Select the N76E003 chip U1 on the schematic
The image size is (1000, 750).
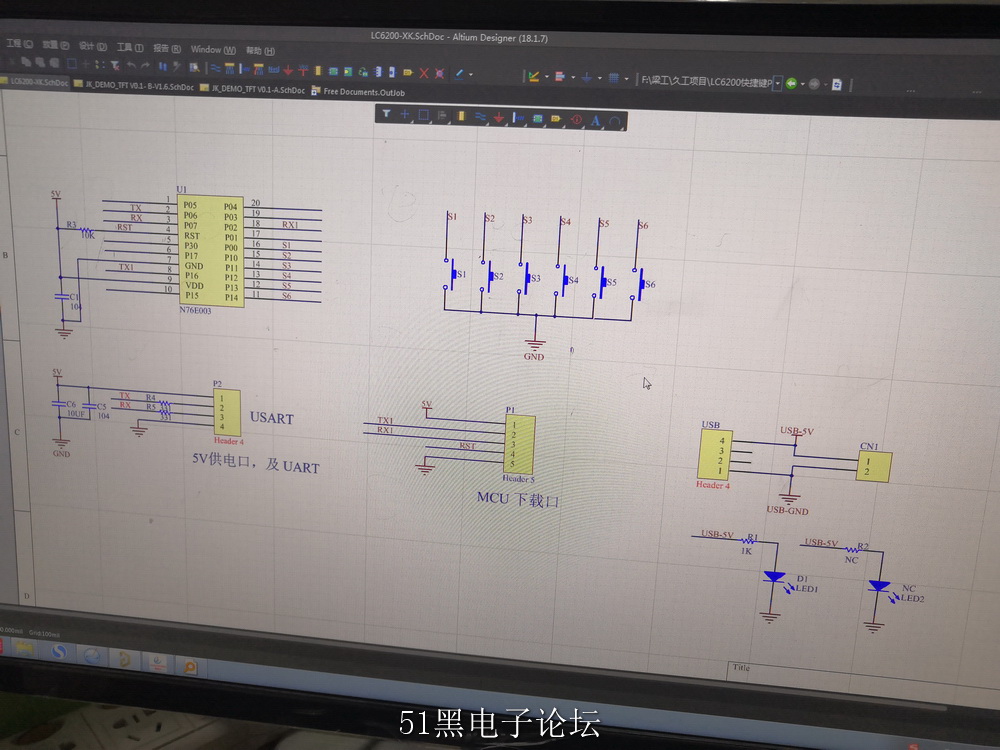tap(211, 251)
